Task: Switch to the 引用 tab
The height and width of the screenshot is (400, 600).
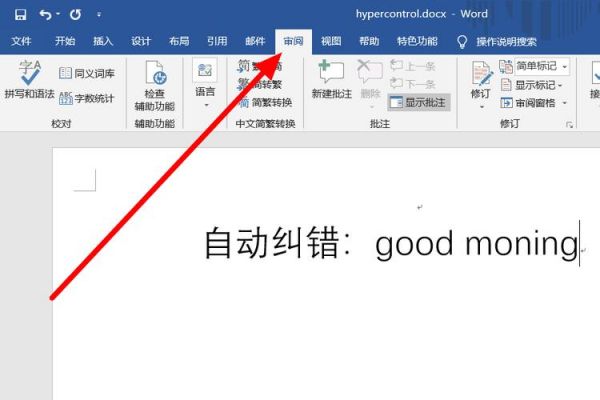Action: [x=217, y=41]
